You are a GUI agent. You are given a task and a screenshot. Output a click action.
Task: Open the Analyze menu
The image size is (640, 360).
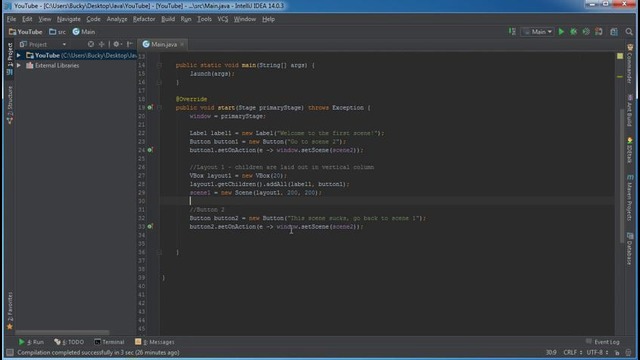[117, 19]
